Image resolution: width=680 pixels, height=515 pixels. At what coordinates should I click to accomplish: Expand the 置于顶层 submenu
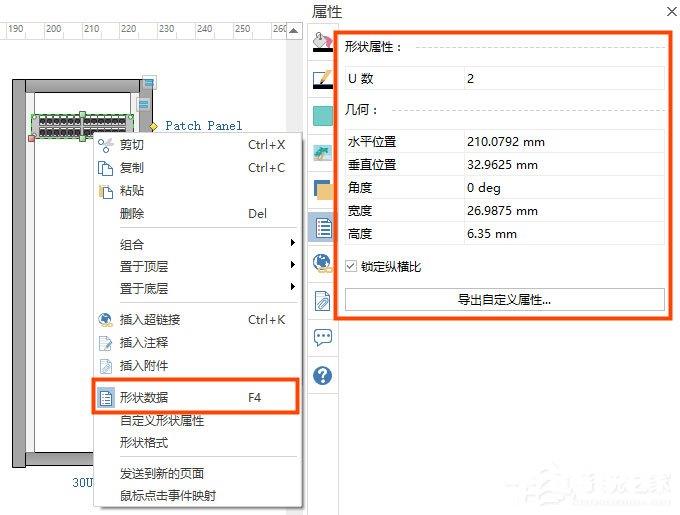pos(197,266)
